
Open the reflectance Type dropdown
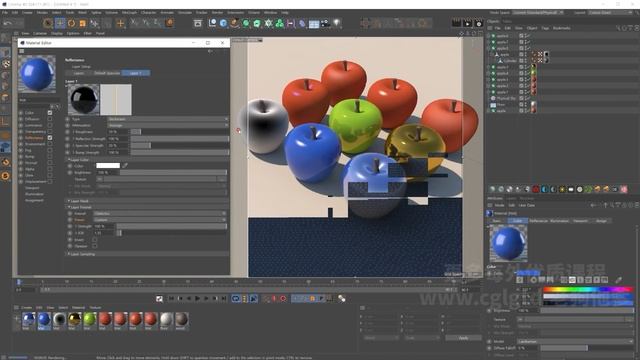(x=167, y=119)
